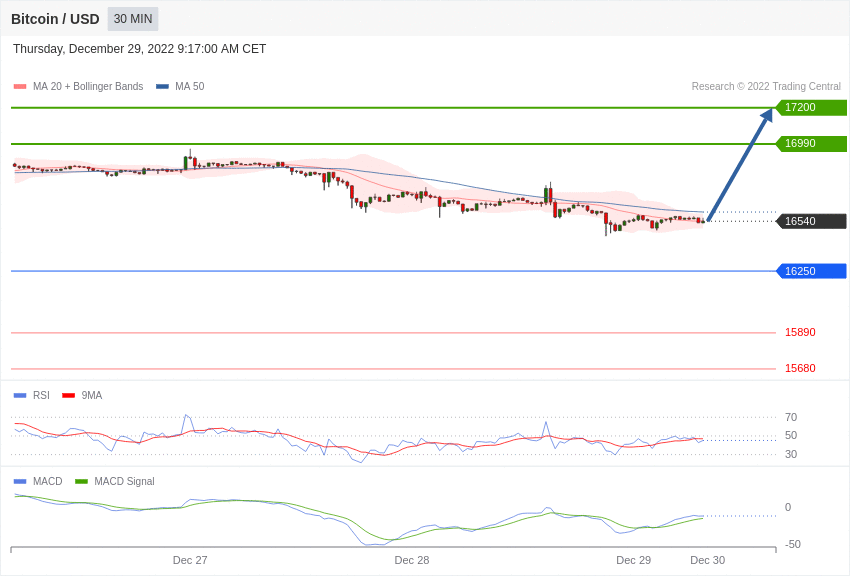Click the red 15680 support value
850x576 pixels.
[x=800, y=368]
